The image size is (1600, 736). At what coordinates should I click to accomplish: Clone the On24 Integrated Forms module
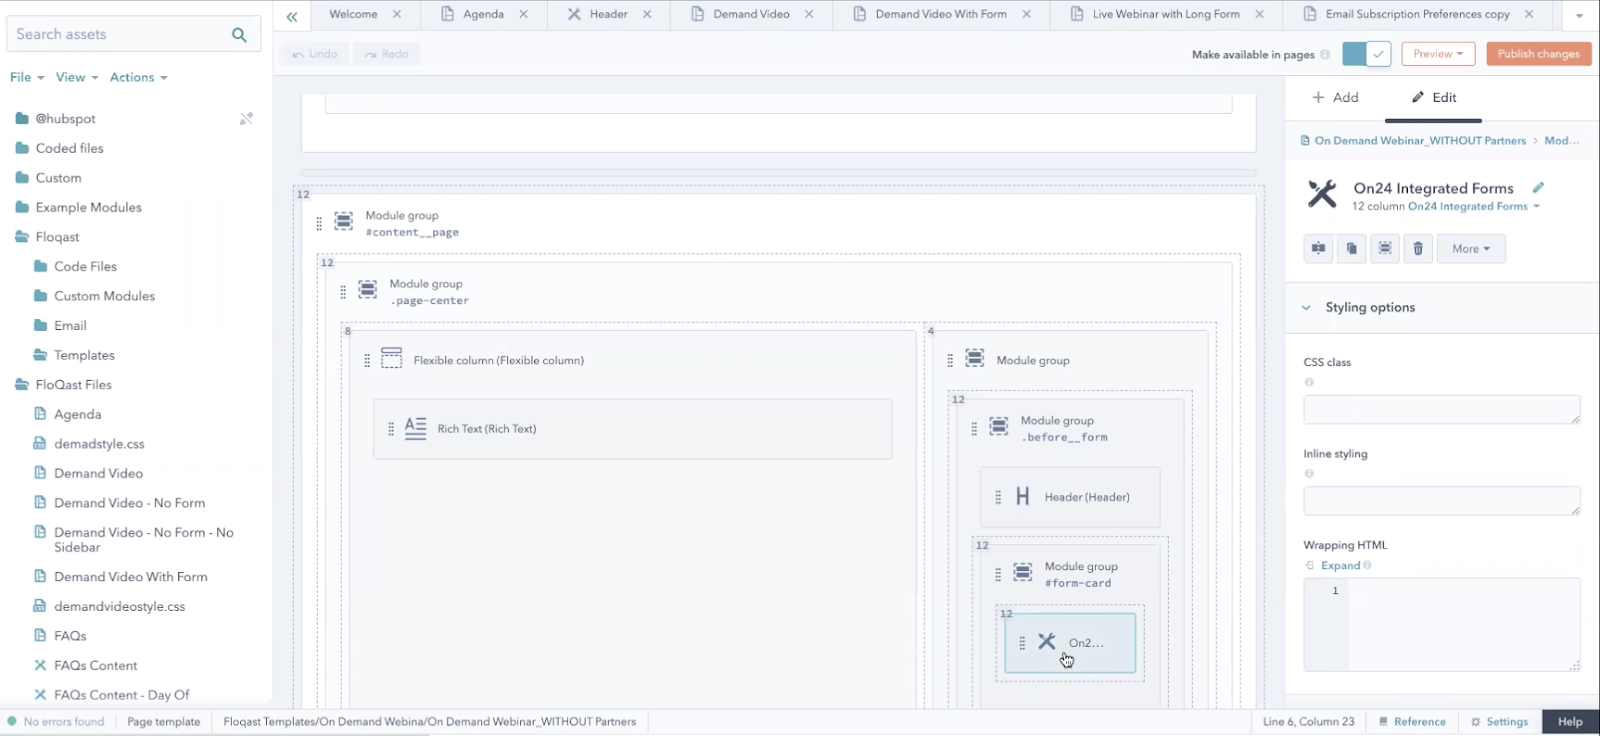coord(1352,249)
